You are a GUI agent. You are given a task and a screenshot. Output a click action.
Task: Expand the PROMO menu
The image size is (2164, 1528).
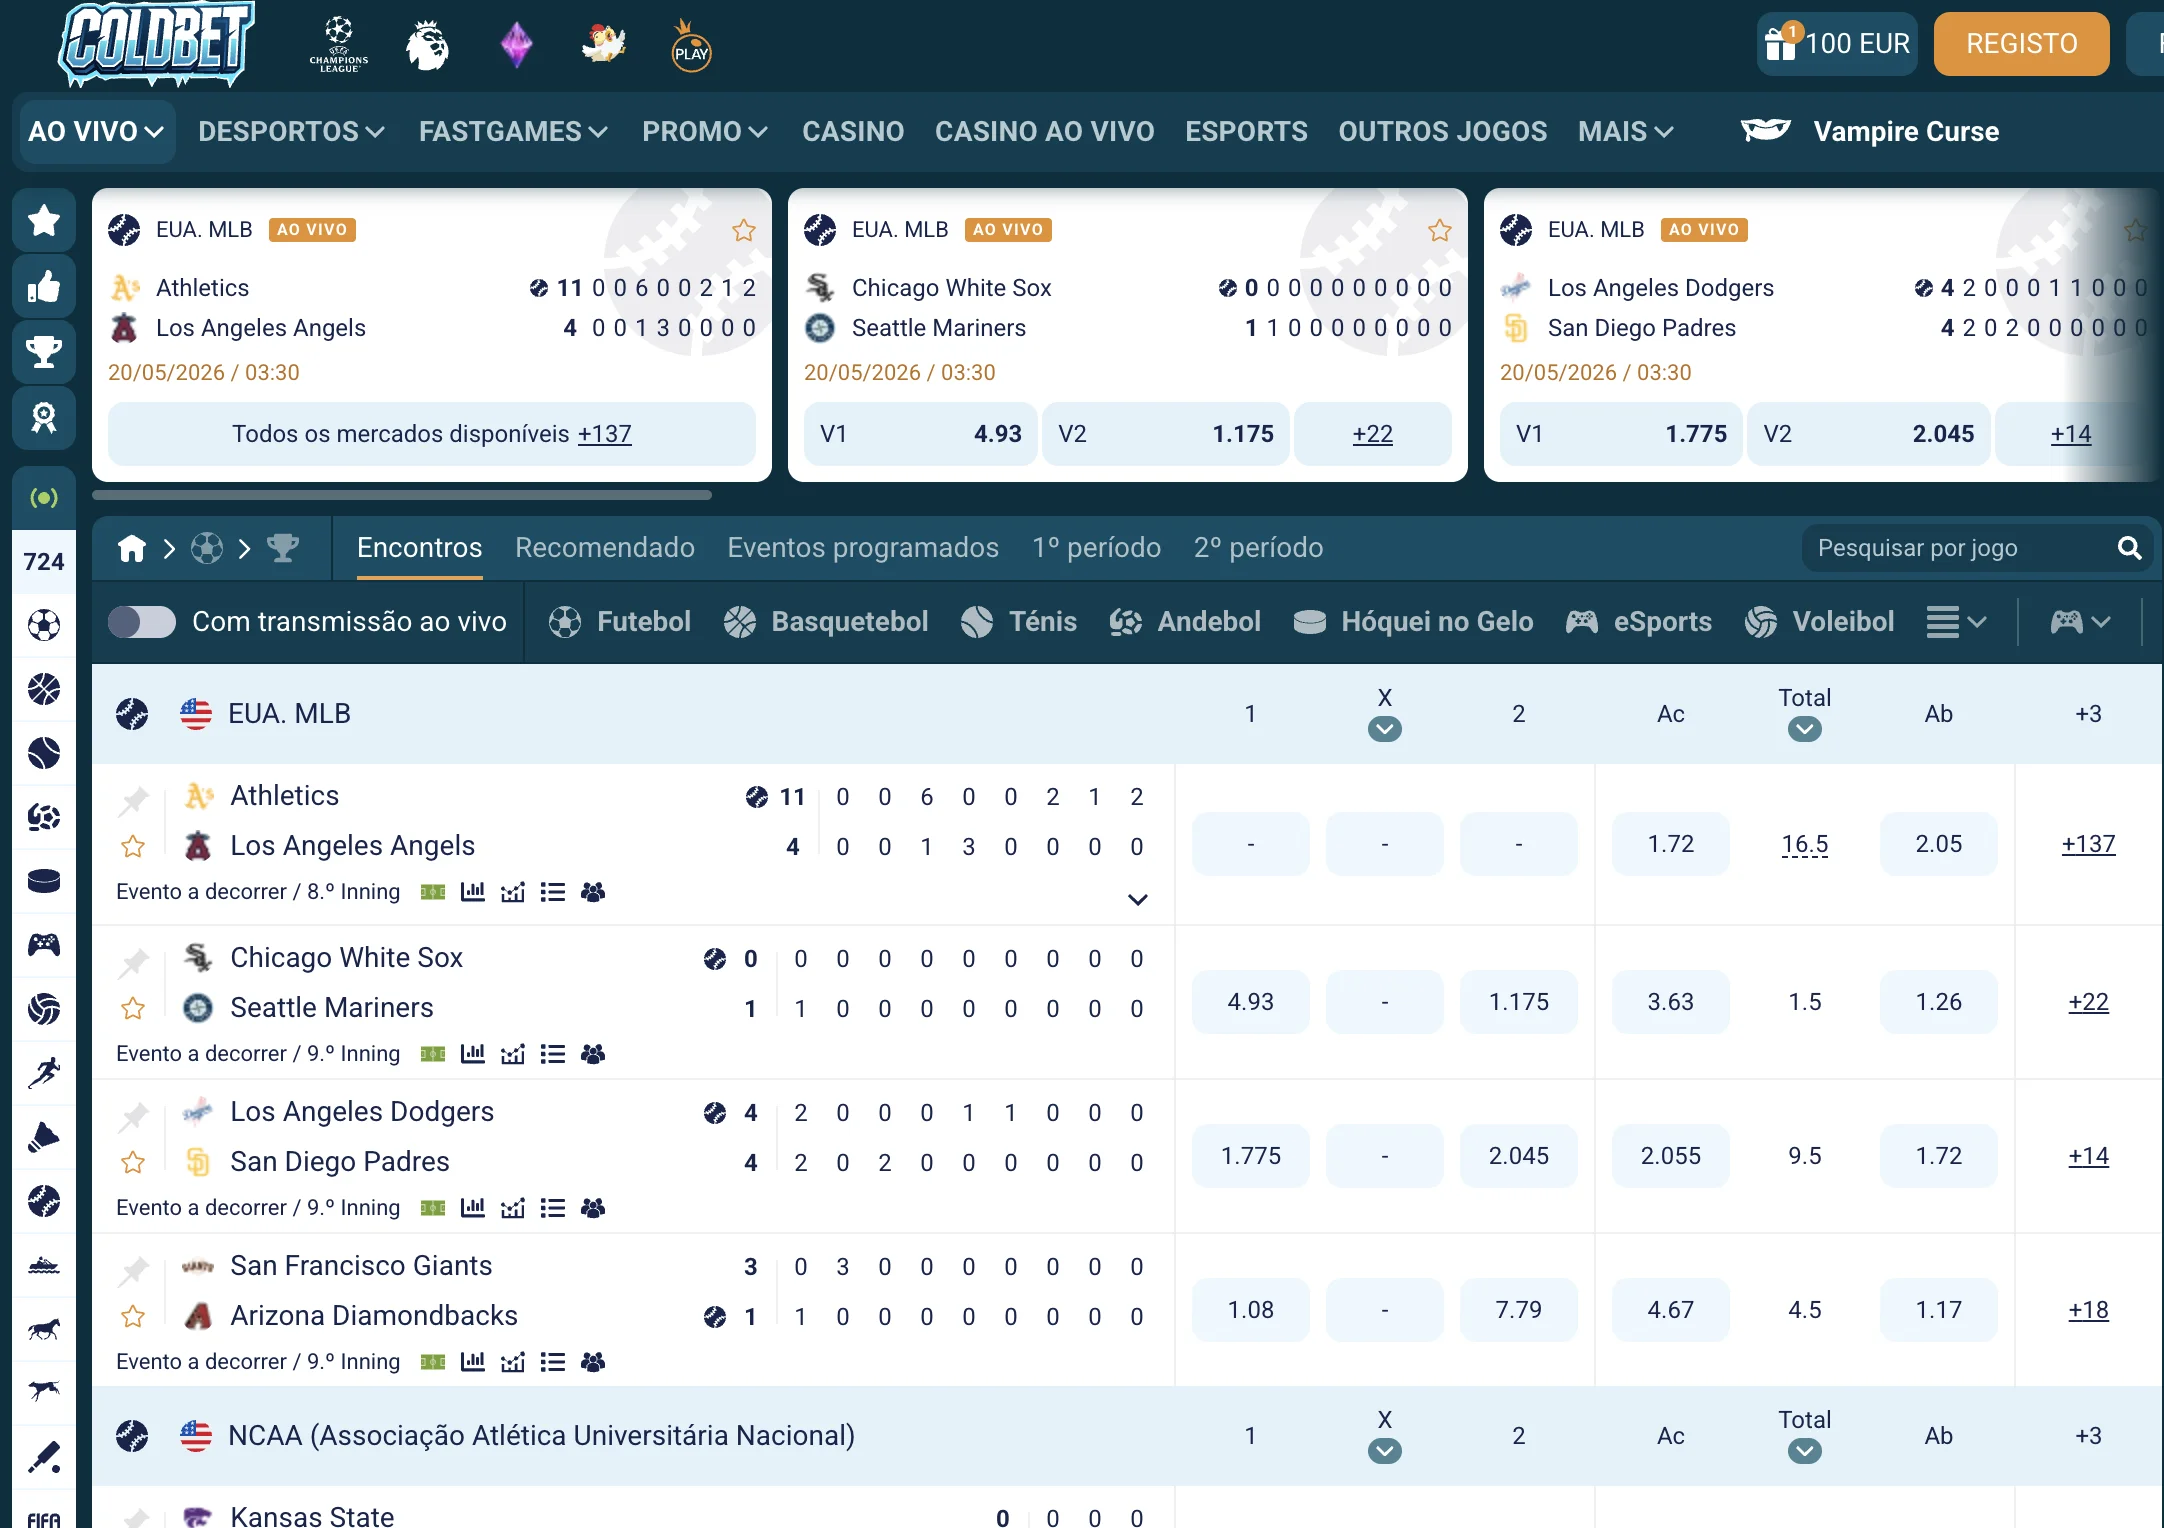point(705,131)
